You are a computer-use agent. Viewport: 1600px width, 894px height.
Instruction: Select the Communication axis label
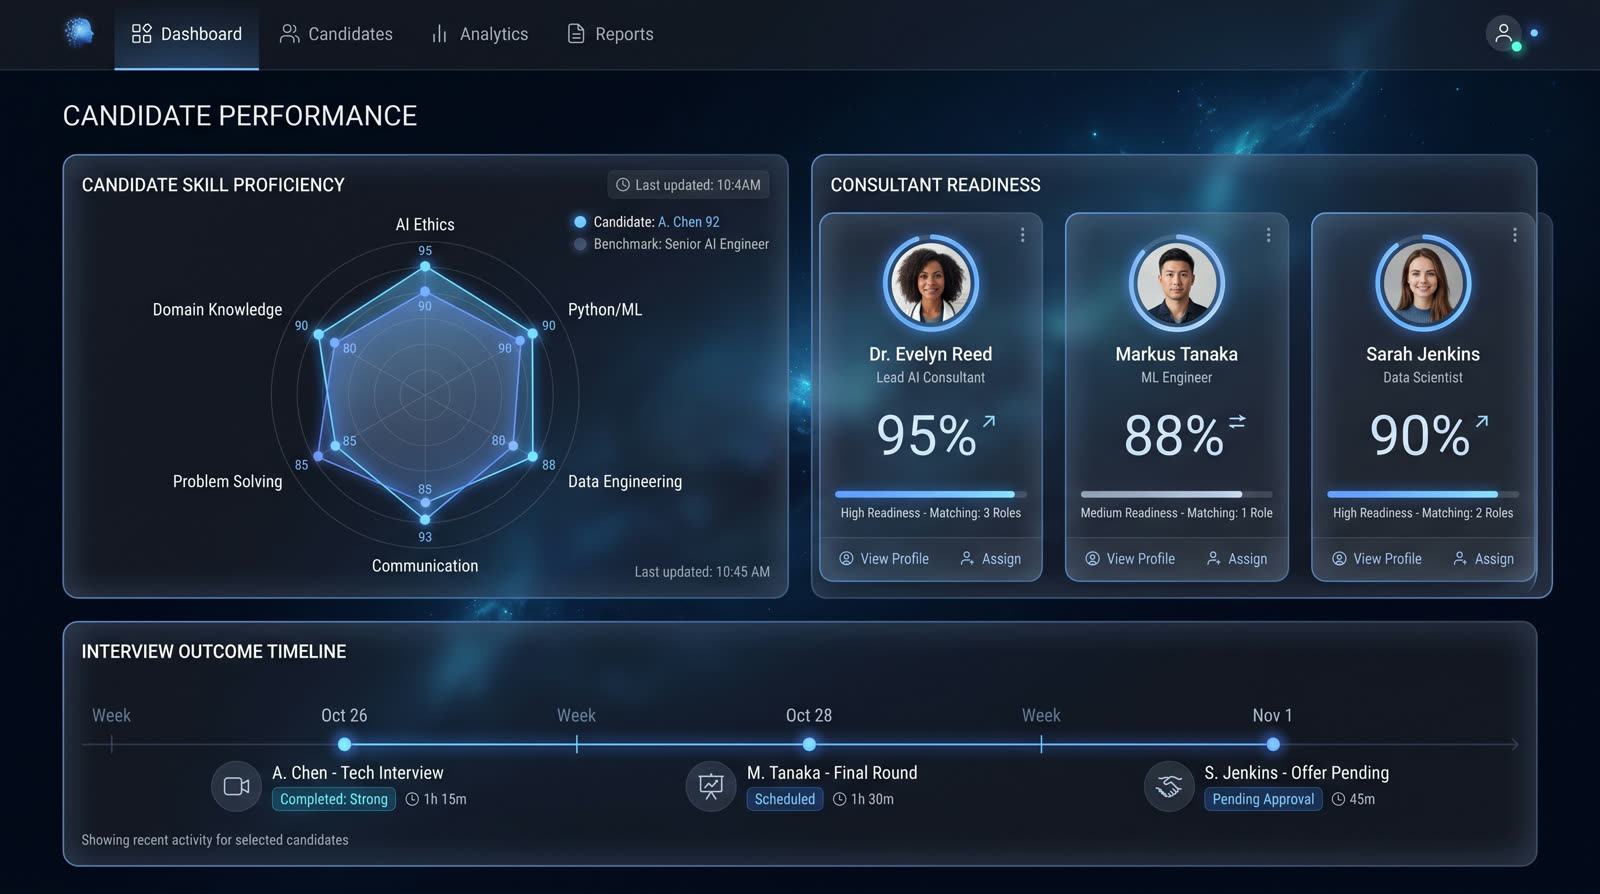click(x=425, y=566)
